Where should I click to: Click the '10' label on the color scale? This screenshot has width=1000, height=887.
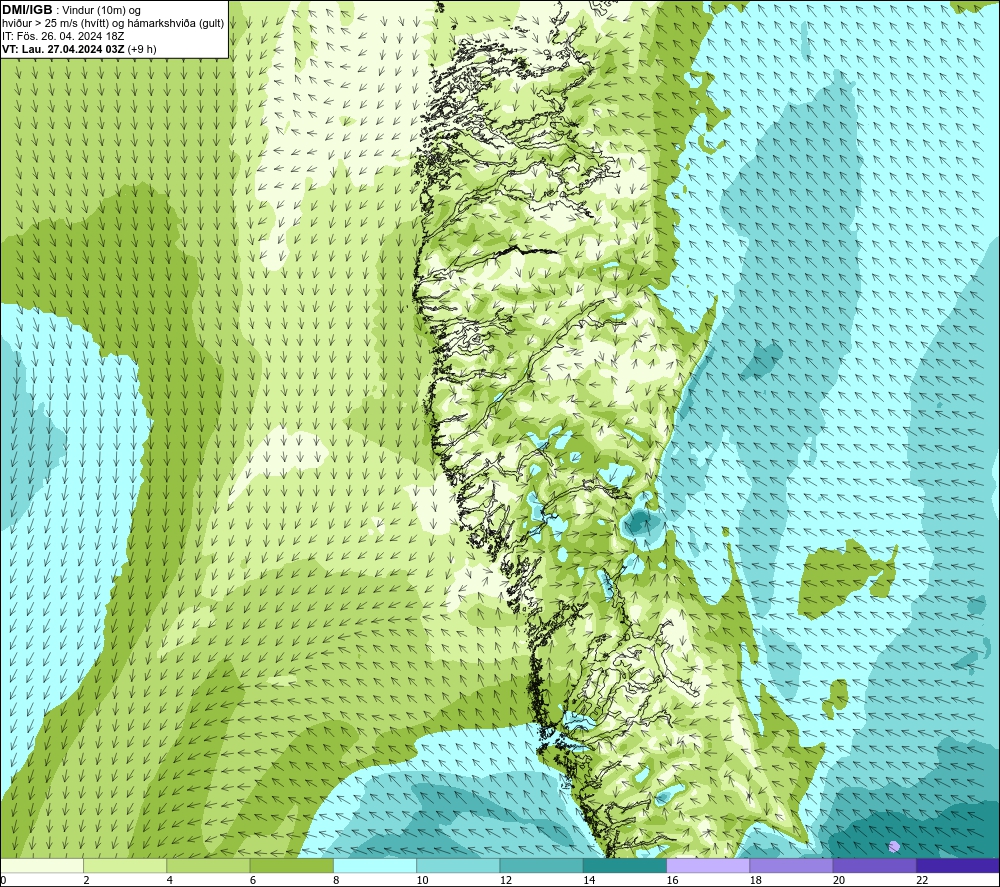click(423, 880)
